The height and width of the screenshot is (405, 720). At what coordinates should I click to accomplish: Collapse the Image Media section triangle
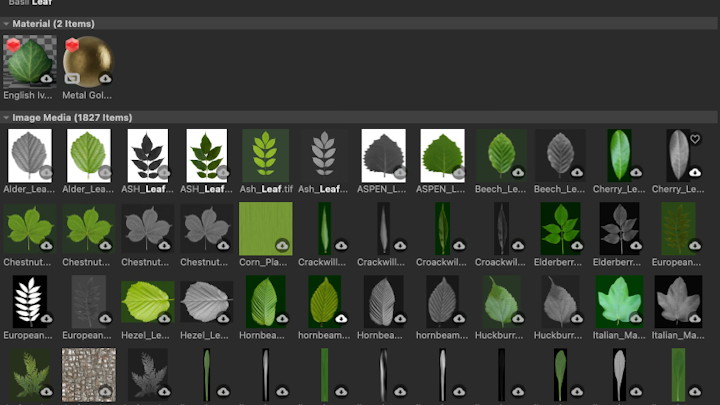coord(7,117)
